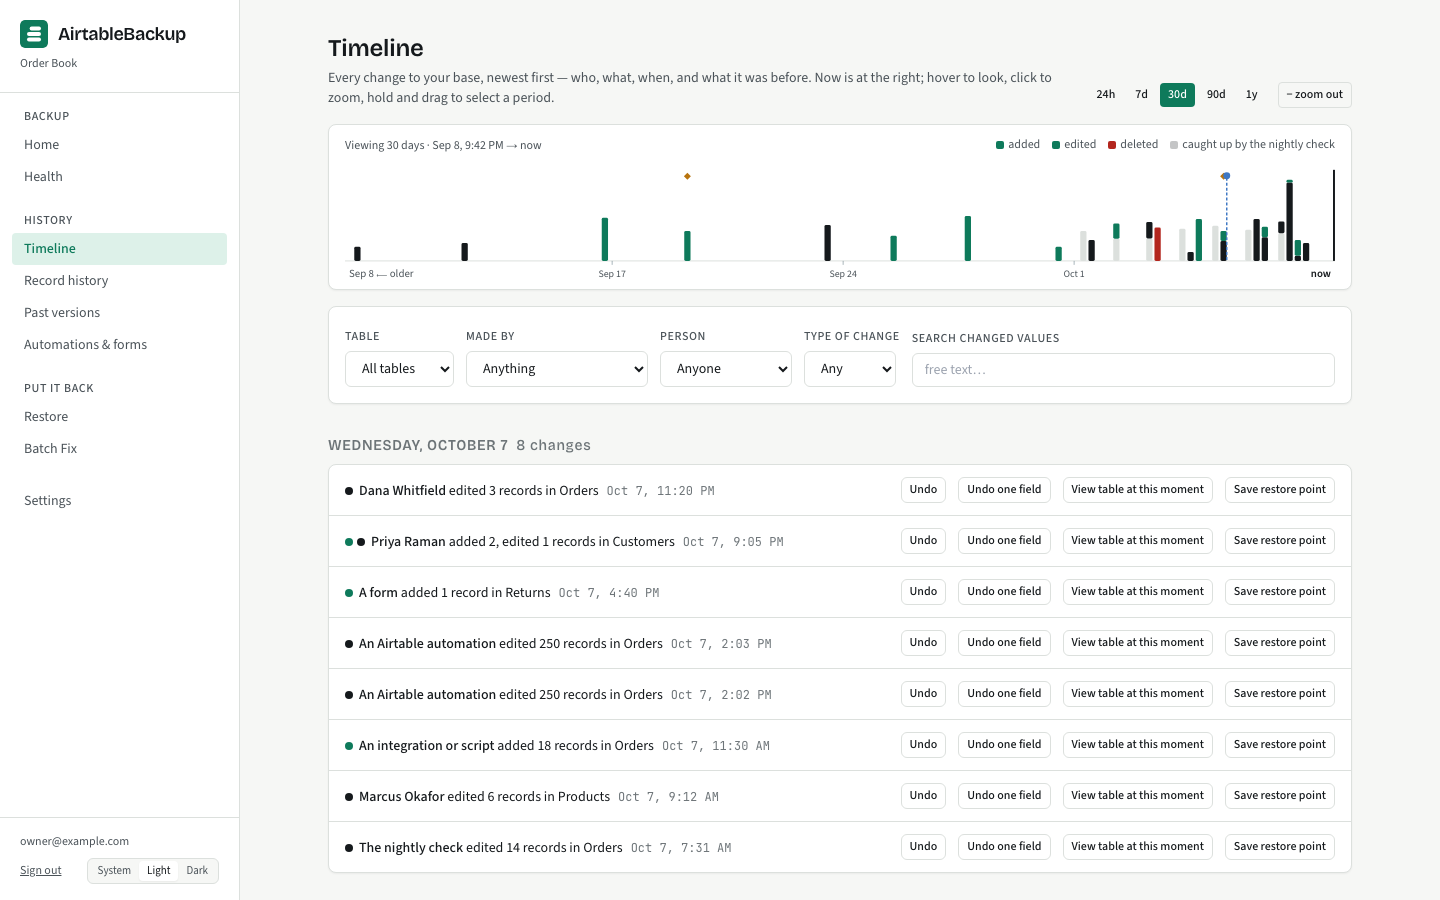1440x900 pixels.
Task: Switch theme to System
Action: [114, 871]
